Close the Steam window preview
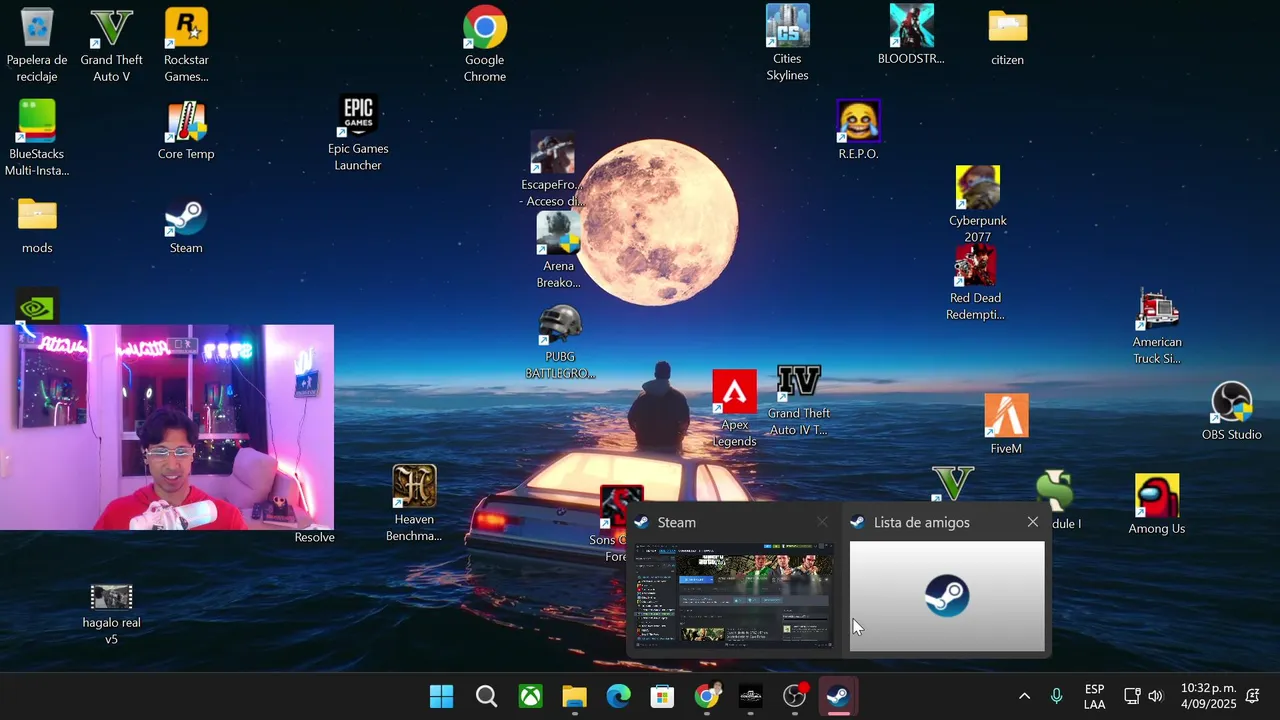Viewport: 1280px width, 720px height. click(822, 522)
